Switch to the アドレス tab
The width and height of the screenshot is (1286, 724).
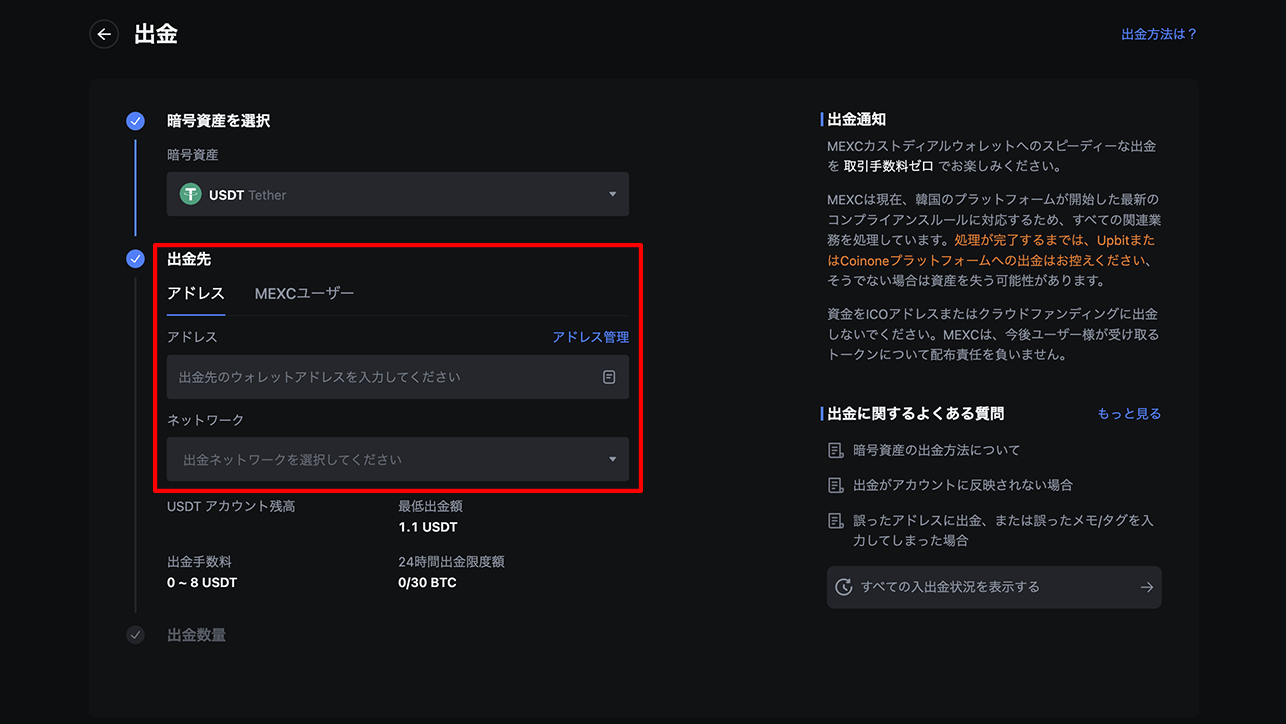click(x=196, y=293)
